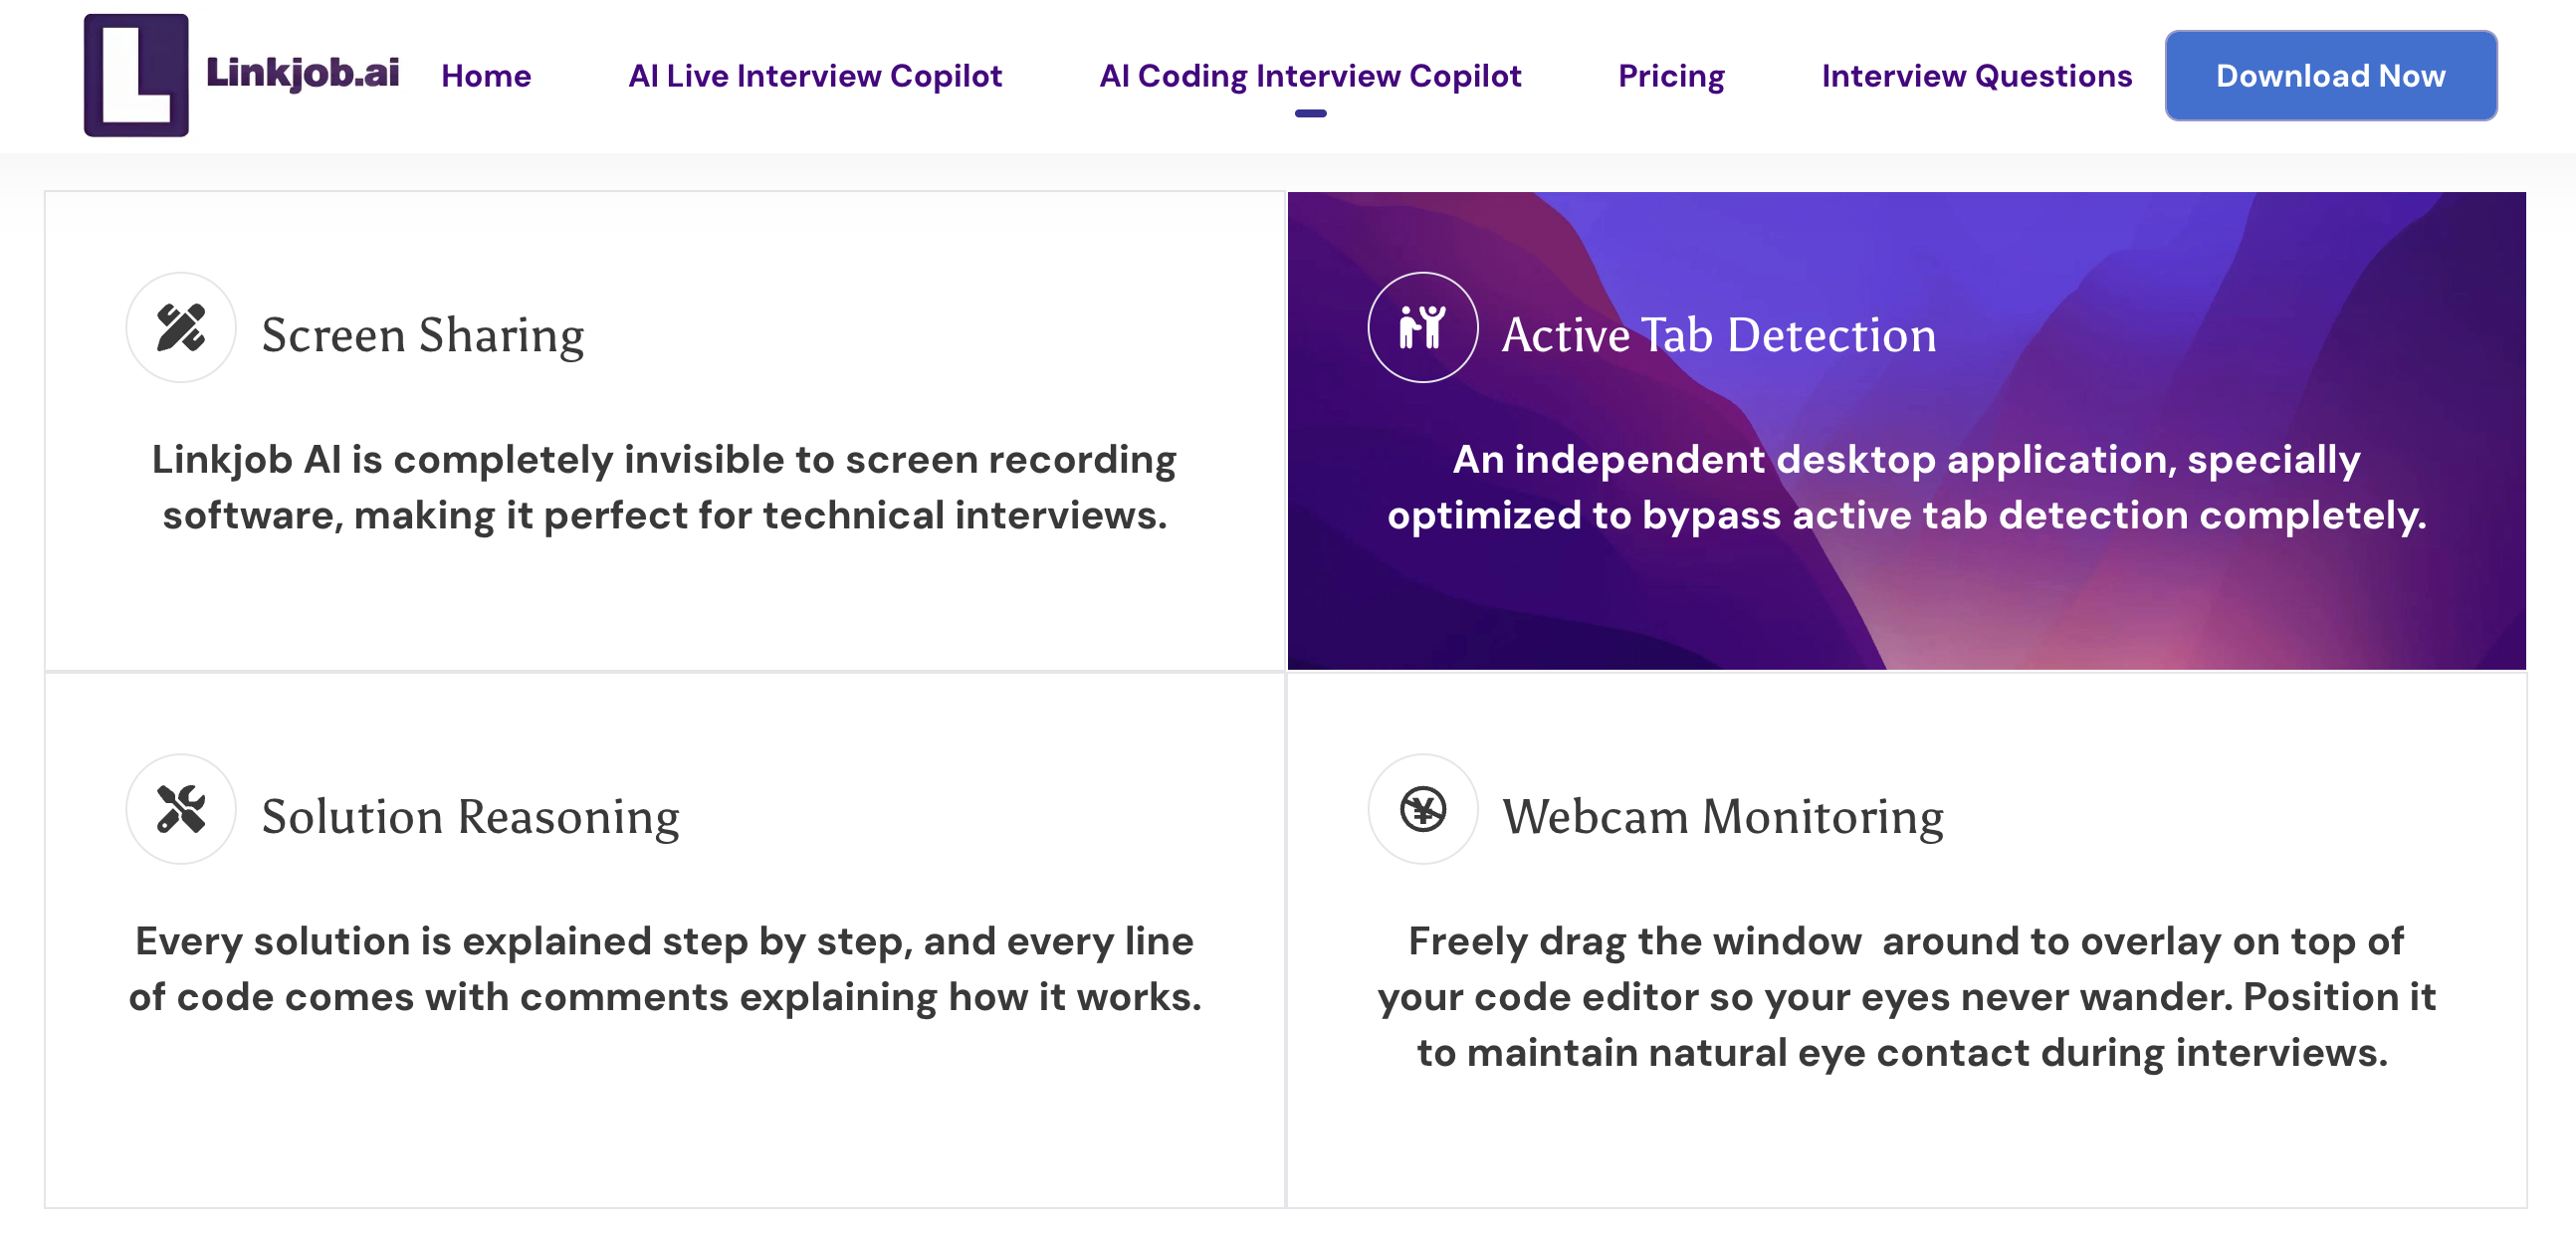Click the Solution Reasoning heading
The image size is (2576, 1236).
pos(470,816)
